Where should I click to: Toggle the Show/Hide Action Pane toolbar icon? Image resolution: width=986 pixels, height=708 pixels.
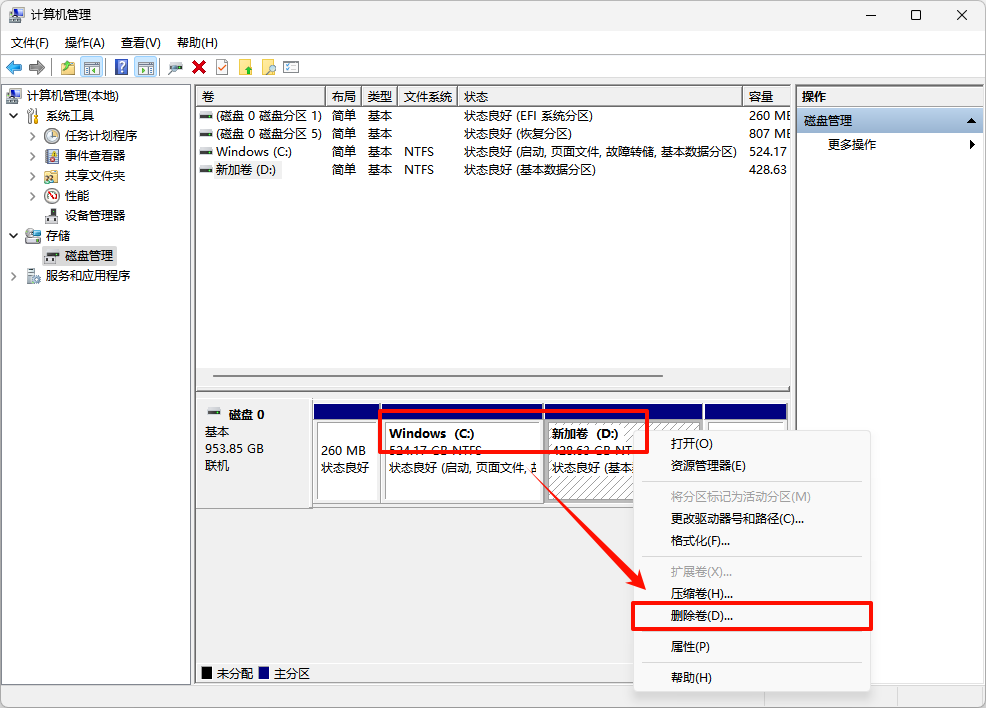coord(146,67)
